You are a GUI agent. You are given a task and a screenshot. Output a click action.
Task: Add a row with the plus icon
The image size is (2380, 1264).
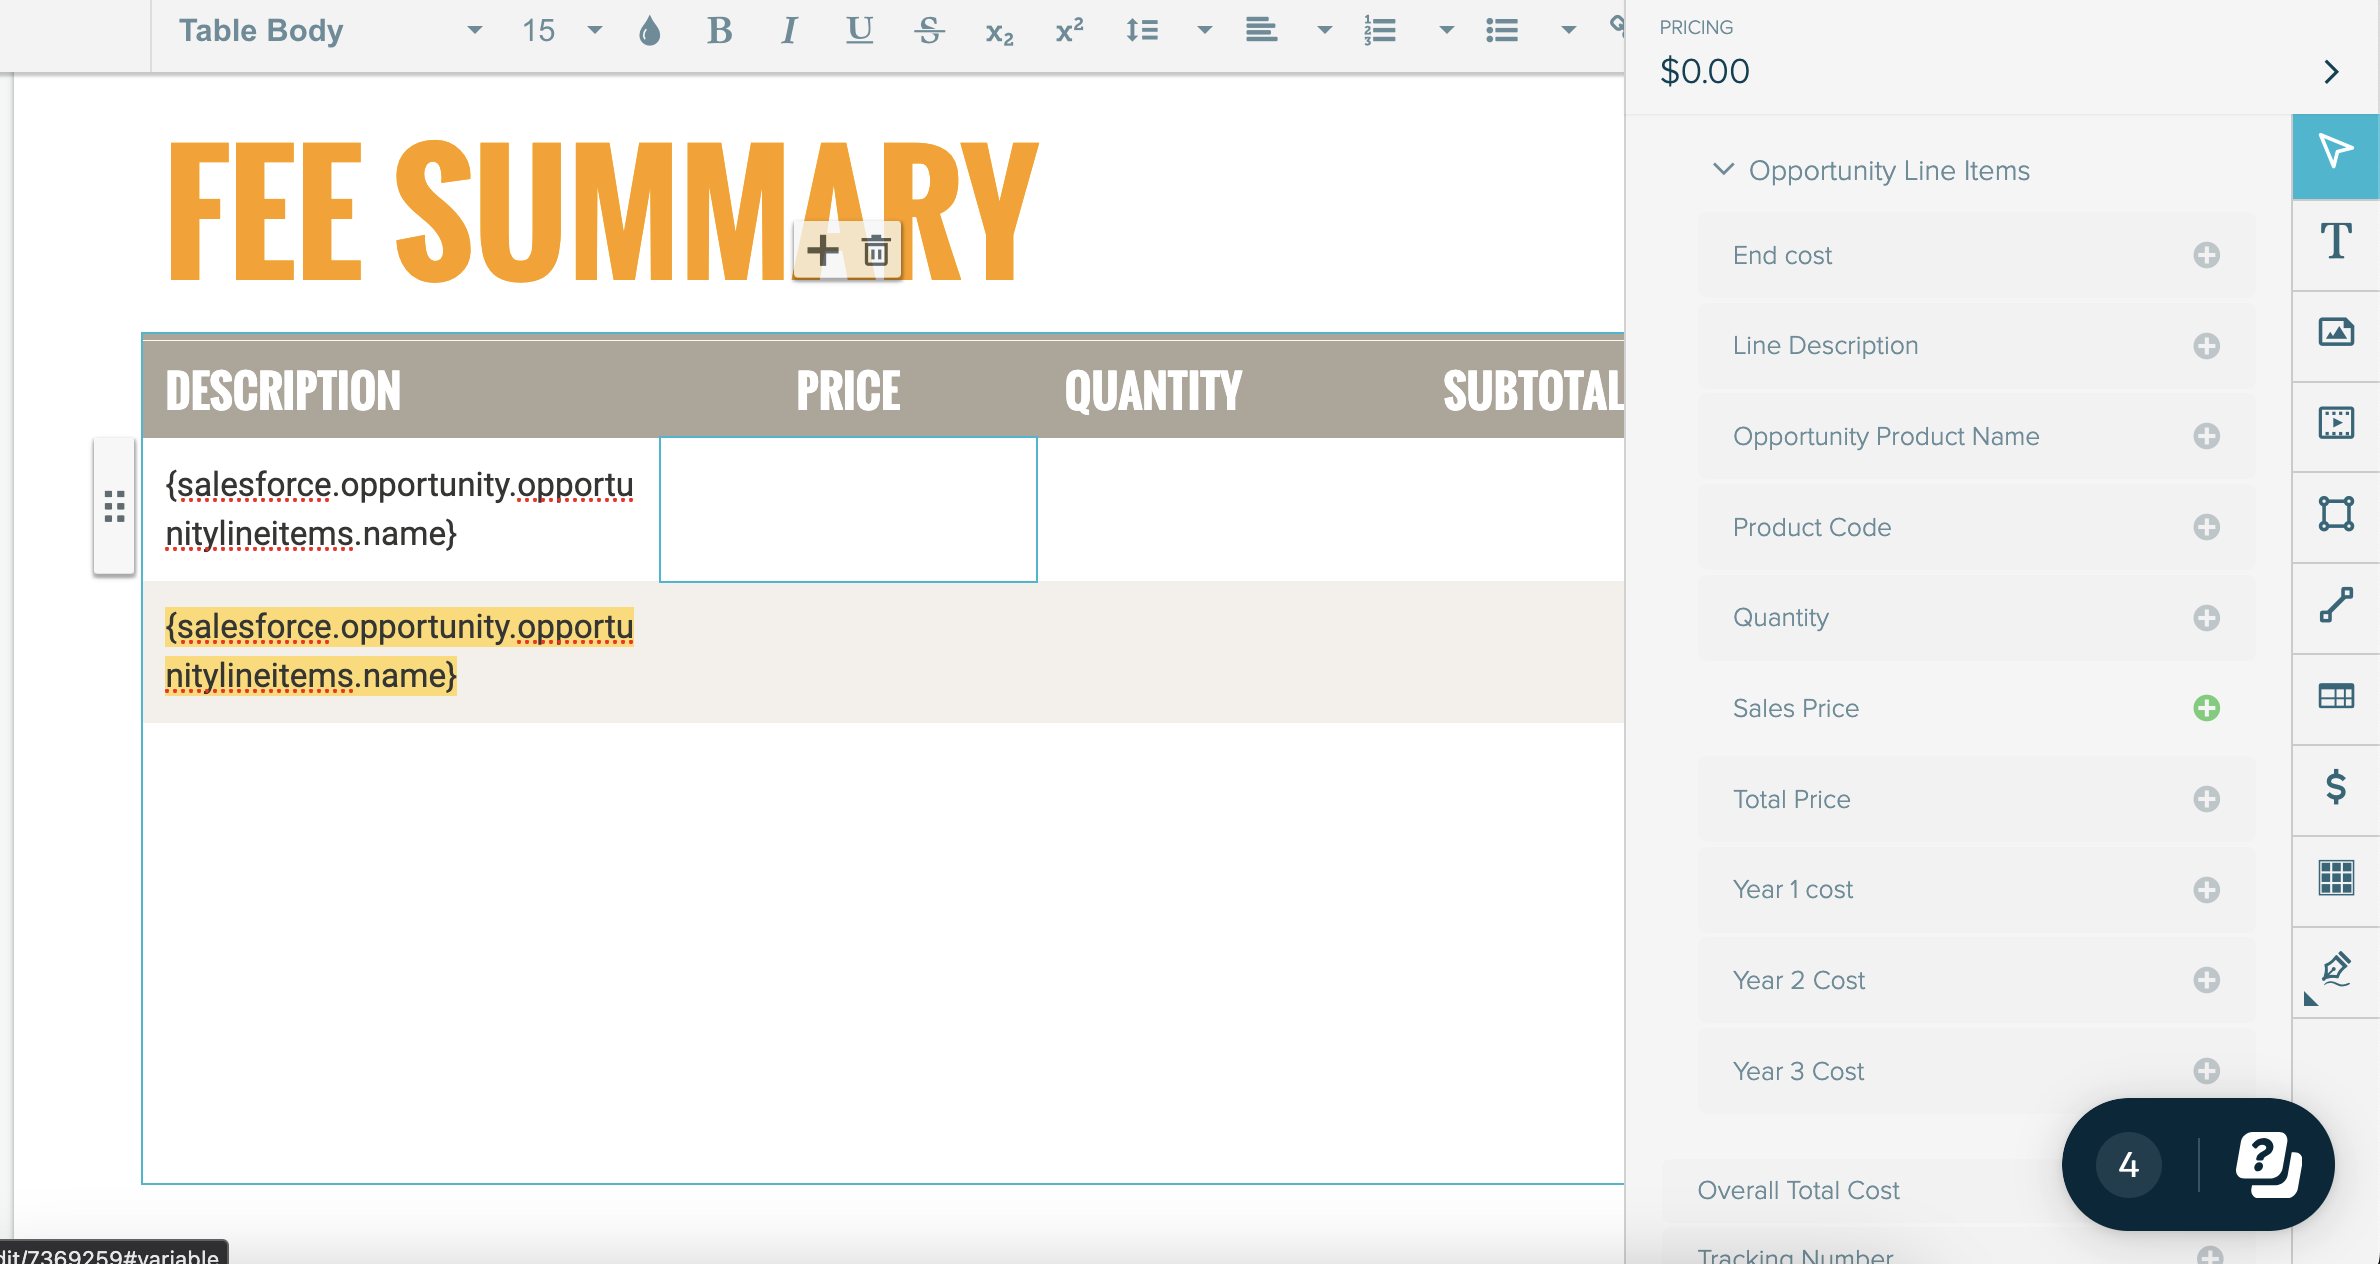(822, 250)
